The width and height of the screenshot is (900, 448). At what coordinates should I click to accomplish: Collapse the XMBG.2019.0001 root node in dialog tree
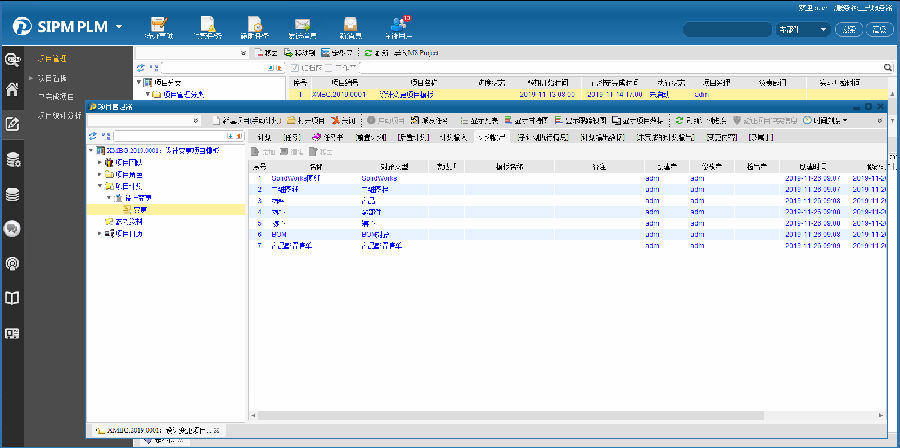91,151
